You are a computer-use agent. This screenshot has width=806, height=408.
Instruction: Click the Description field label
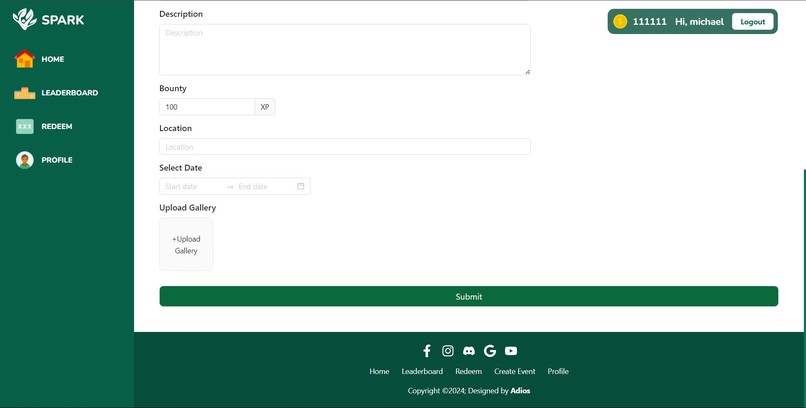click(x=181, y=14)
